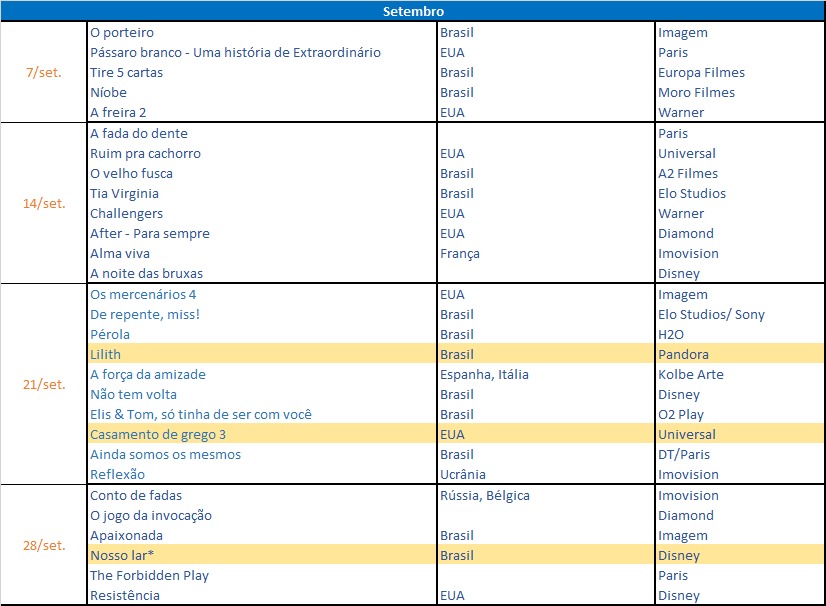The height and width of the screenshot is (606, 826).
Task: Click the Challengers film title
Action: [126, 213]
